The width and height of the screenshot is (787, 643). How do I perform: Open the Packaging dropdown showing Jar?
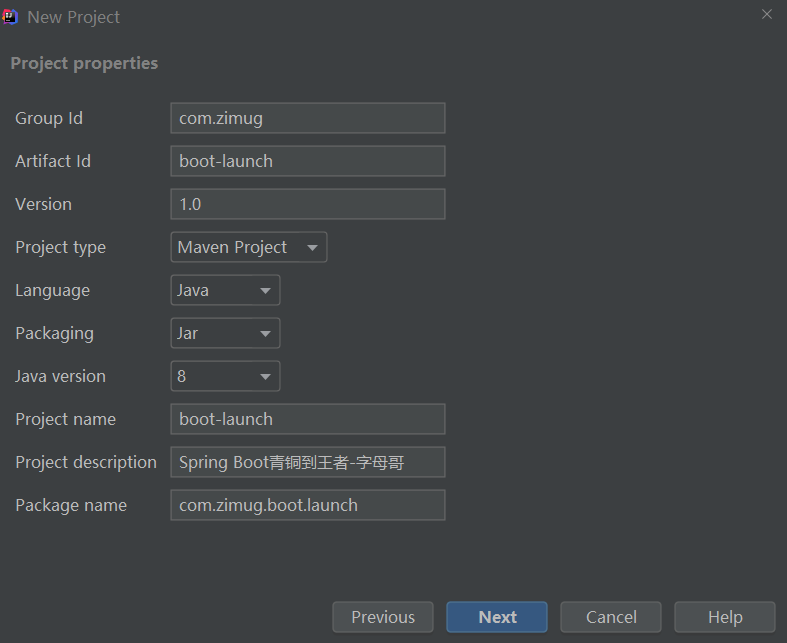coord(225,333)
